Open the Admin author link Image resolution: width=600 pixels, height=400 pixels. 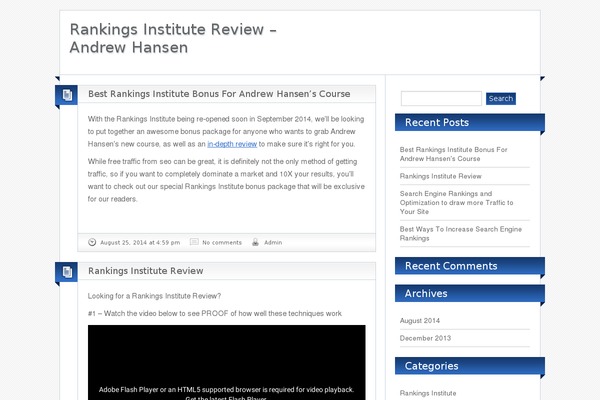pyautogui.click(x=273, y=243)
